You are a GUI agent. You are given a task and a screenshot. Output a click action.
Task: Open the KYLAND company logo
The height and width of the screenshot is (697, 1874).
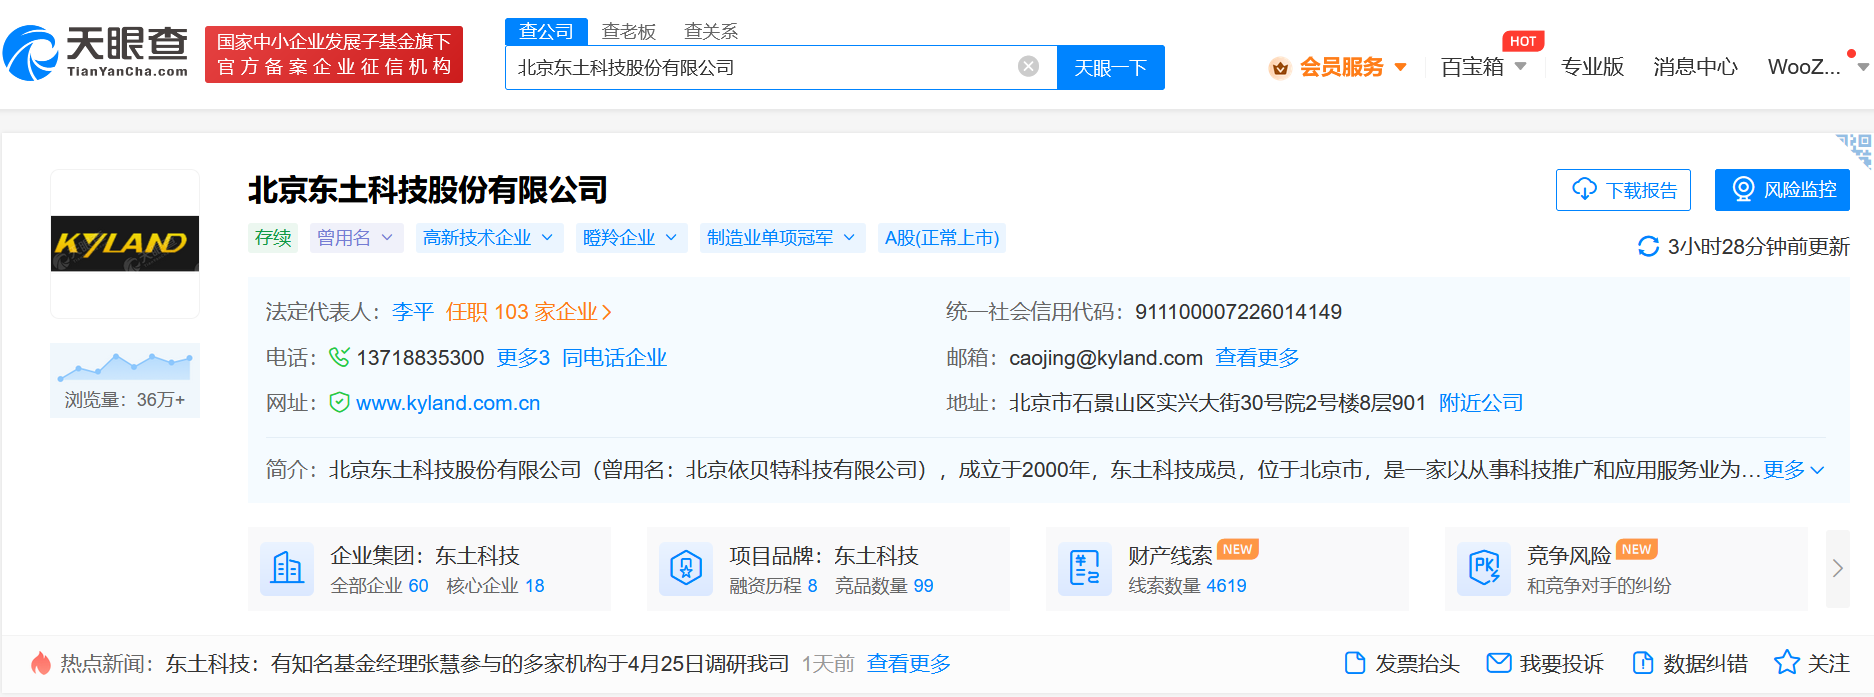125,243
